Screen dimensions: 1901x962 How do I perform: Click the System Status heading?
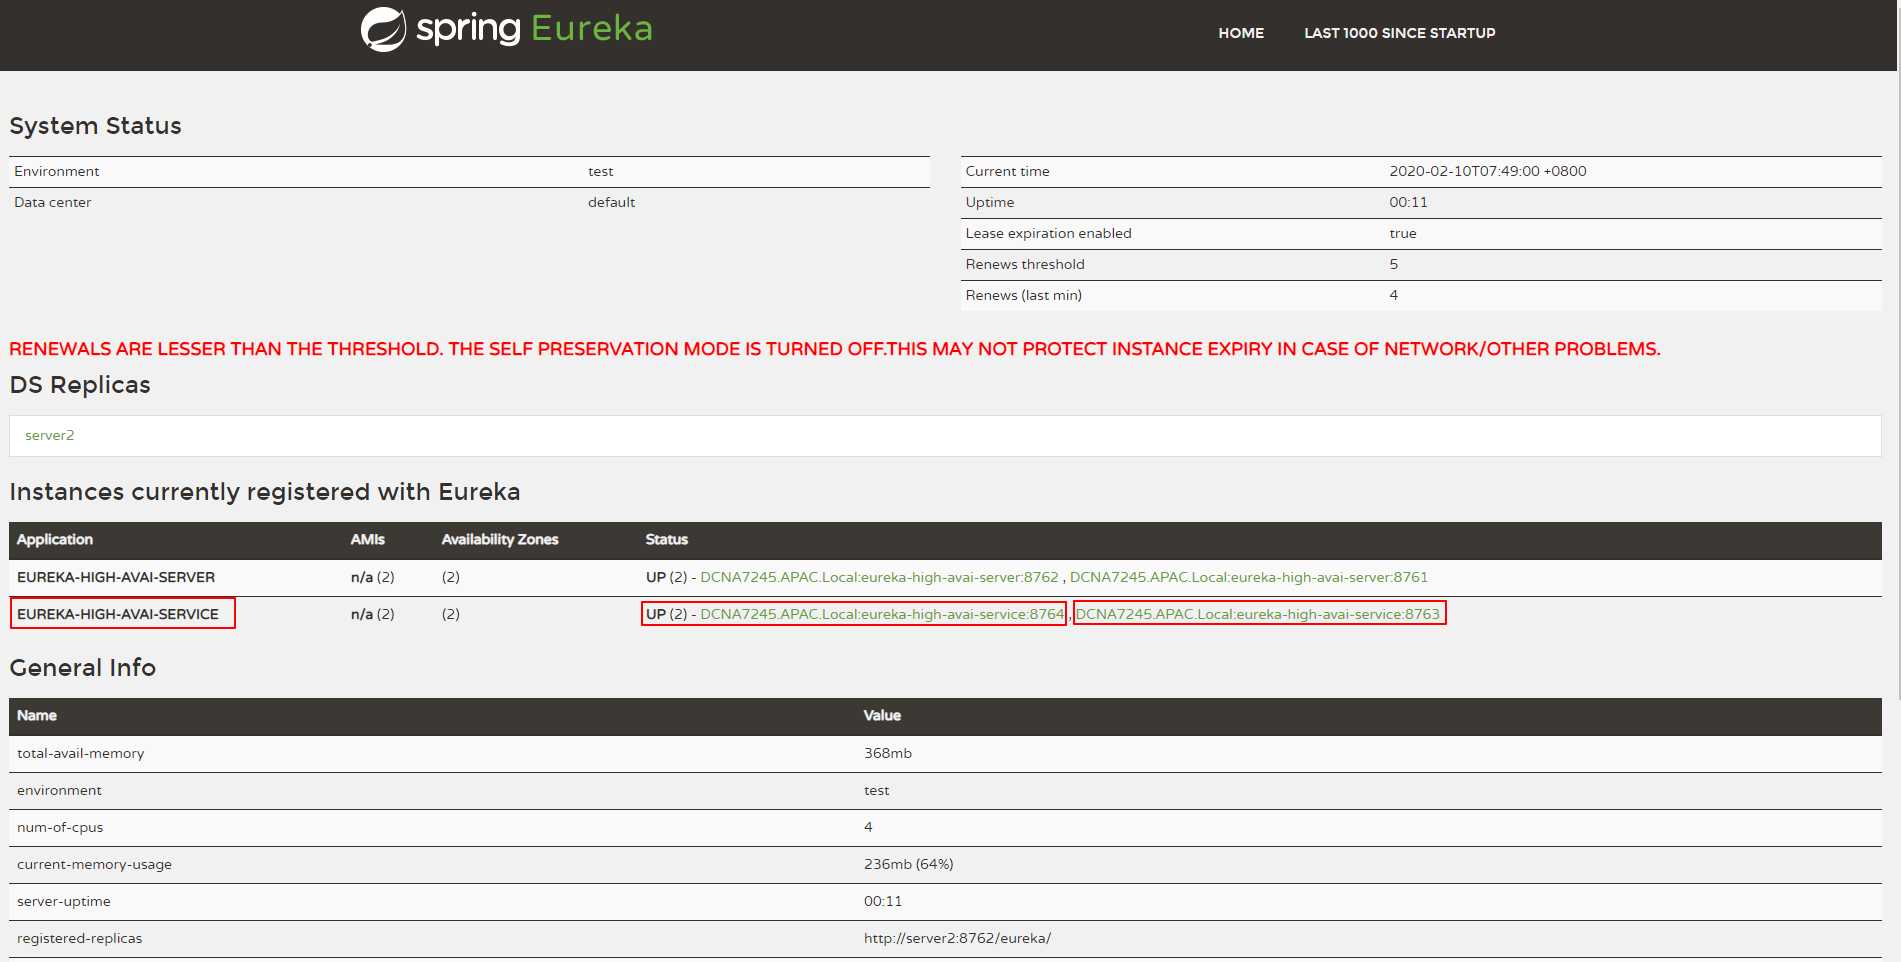[96, 126]
